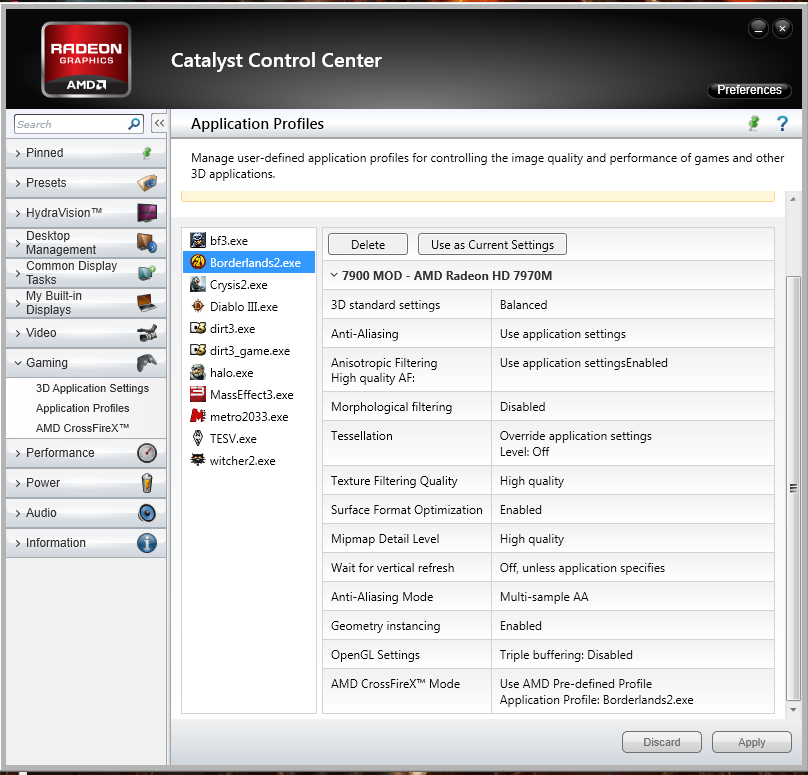Screen dimensions: 808x775
Task: Click the AMD CrossFireX Mode label
Action: [396, 684]
